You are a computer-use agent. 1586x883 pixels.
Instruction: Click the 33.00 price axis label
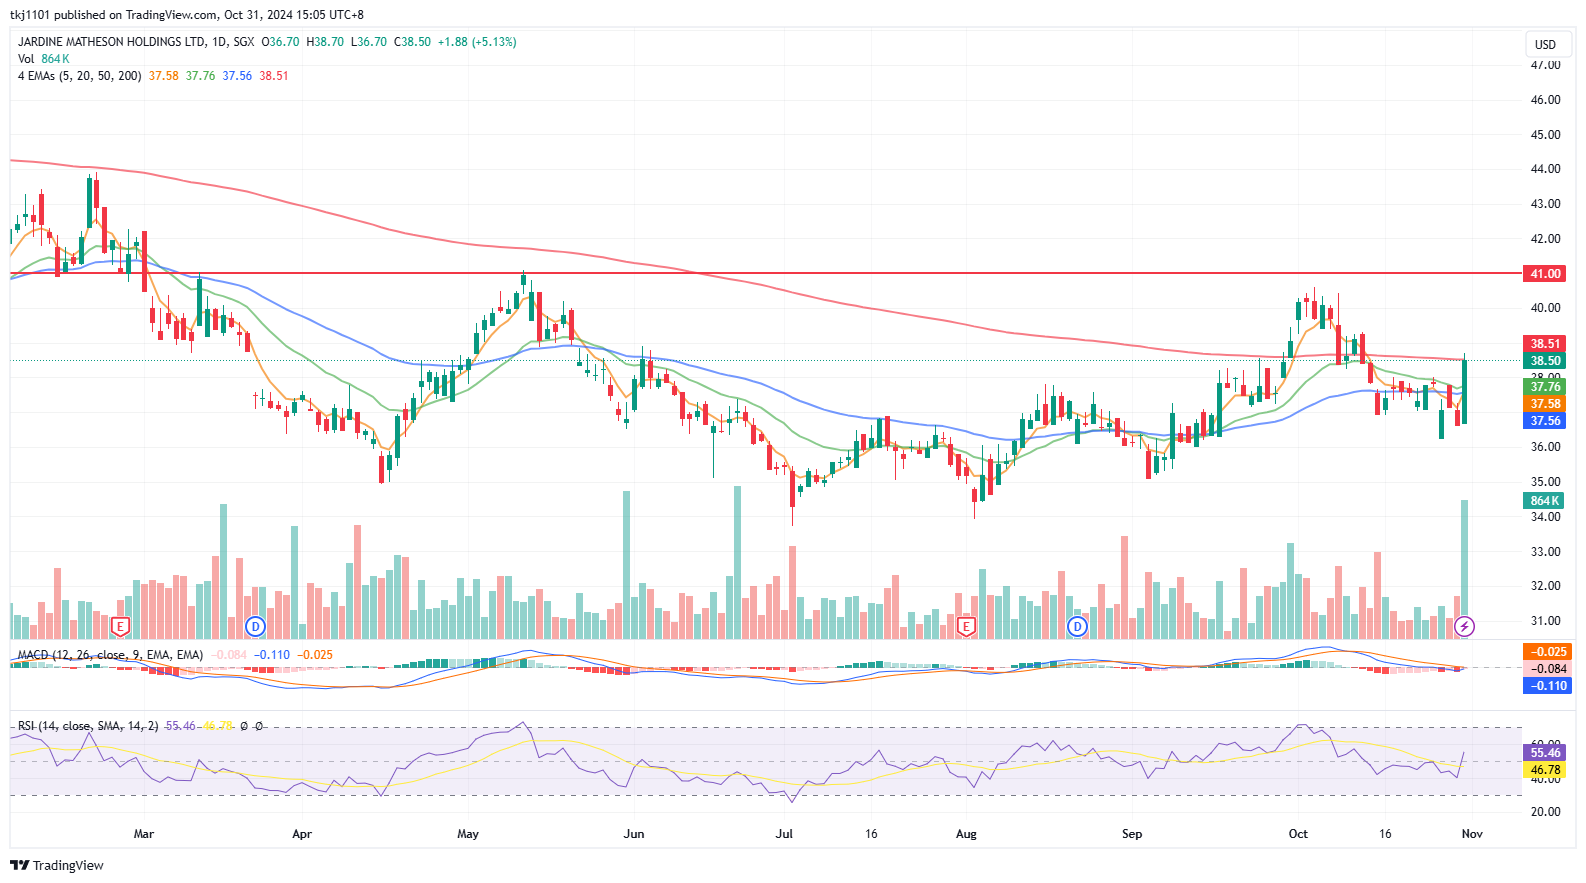coord(1545,552)
